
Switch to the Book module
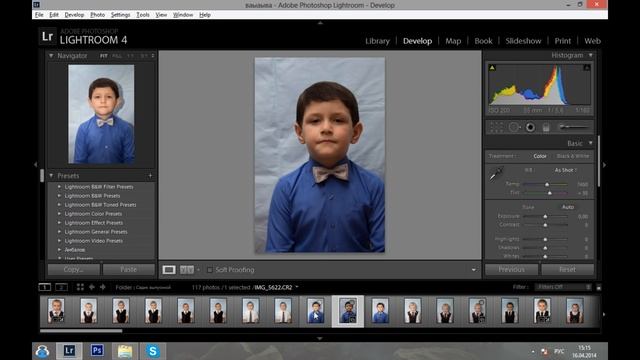click(483, 41)
